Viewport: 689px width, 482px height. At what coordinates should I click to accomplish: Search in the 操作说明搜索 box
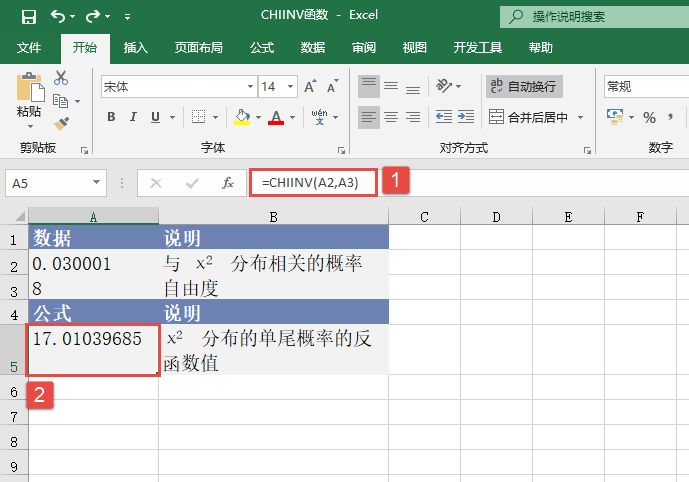click(594, 17)
